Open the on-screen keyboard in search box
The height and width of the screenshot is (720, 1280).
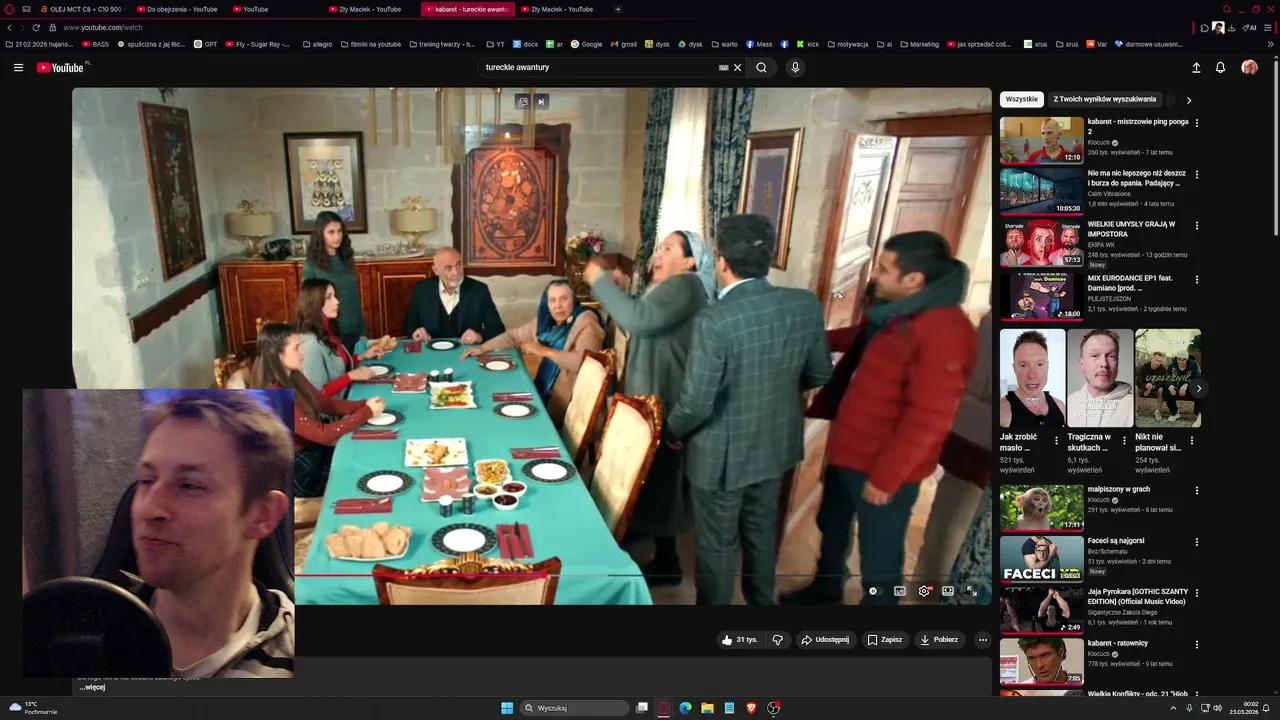point(723,68)
